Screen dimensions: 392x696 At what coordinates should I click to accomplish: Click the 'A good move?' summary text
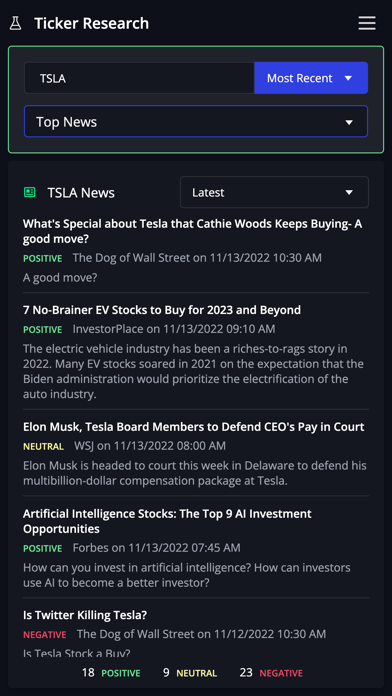[x=60, y=278]
